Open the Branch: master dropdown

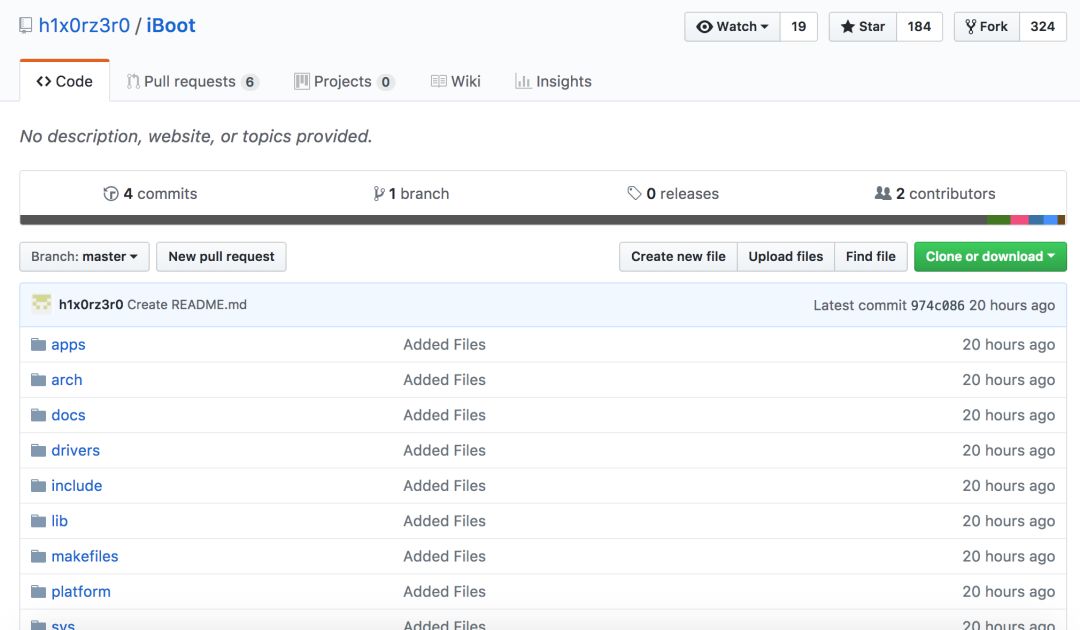pyautogui.click(x=84, y=257)
